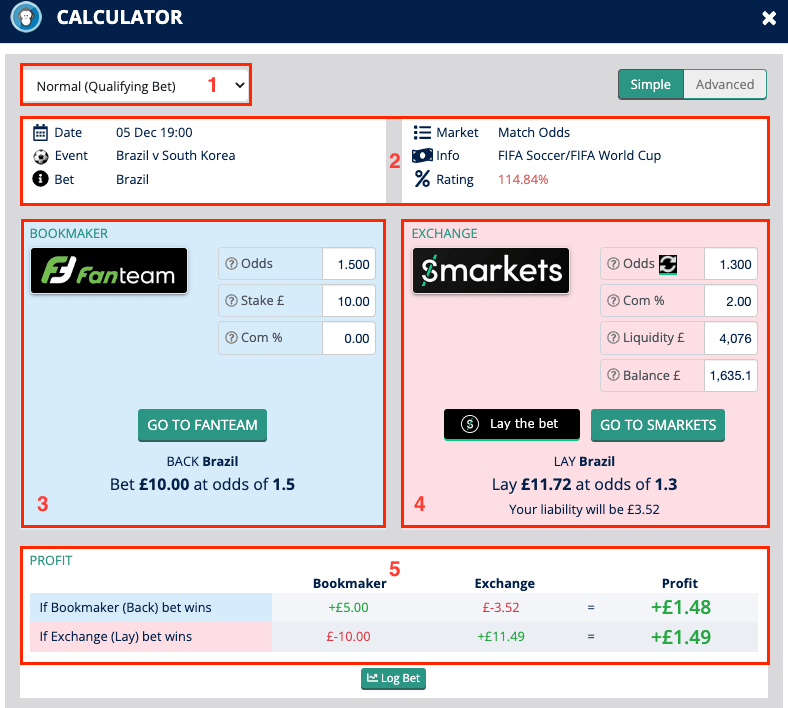The width and height of the screenshot is (788, 708).
Task: Click 'If Exchange (Lay) bet wins' row label
Action: pos(116,637)
